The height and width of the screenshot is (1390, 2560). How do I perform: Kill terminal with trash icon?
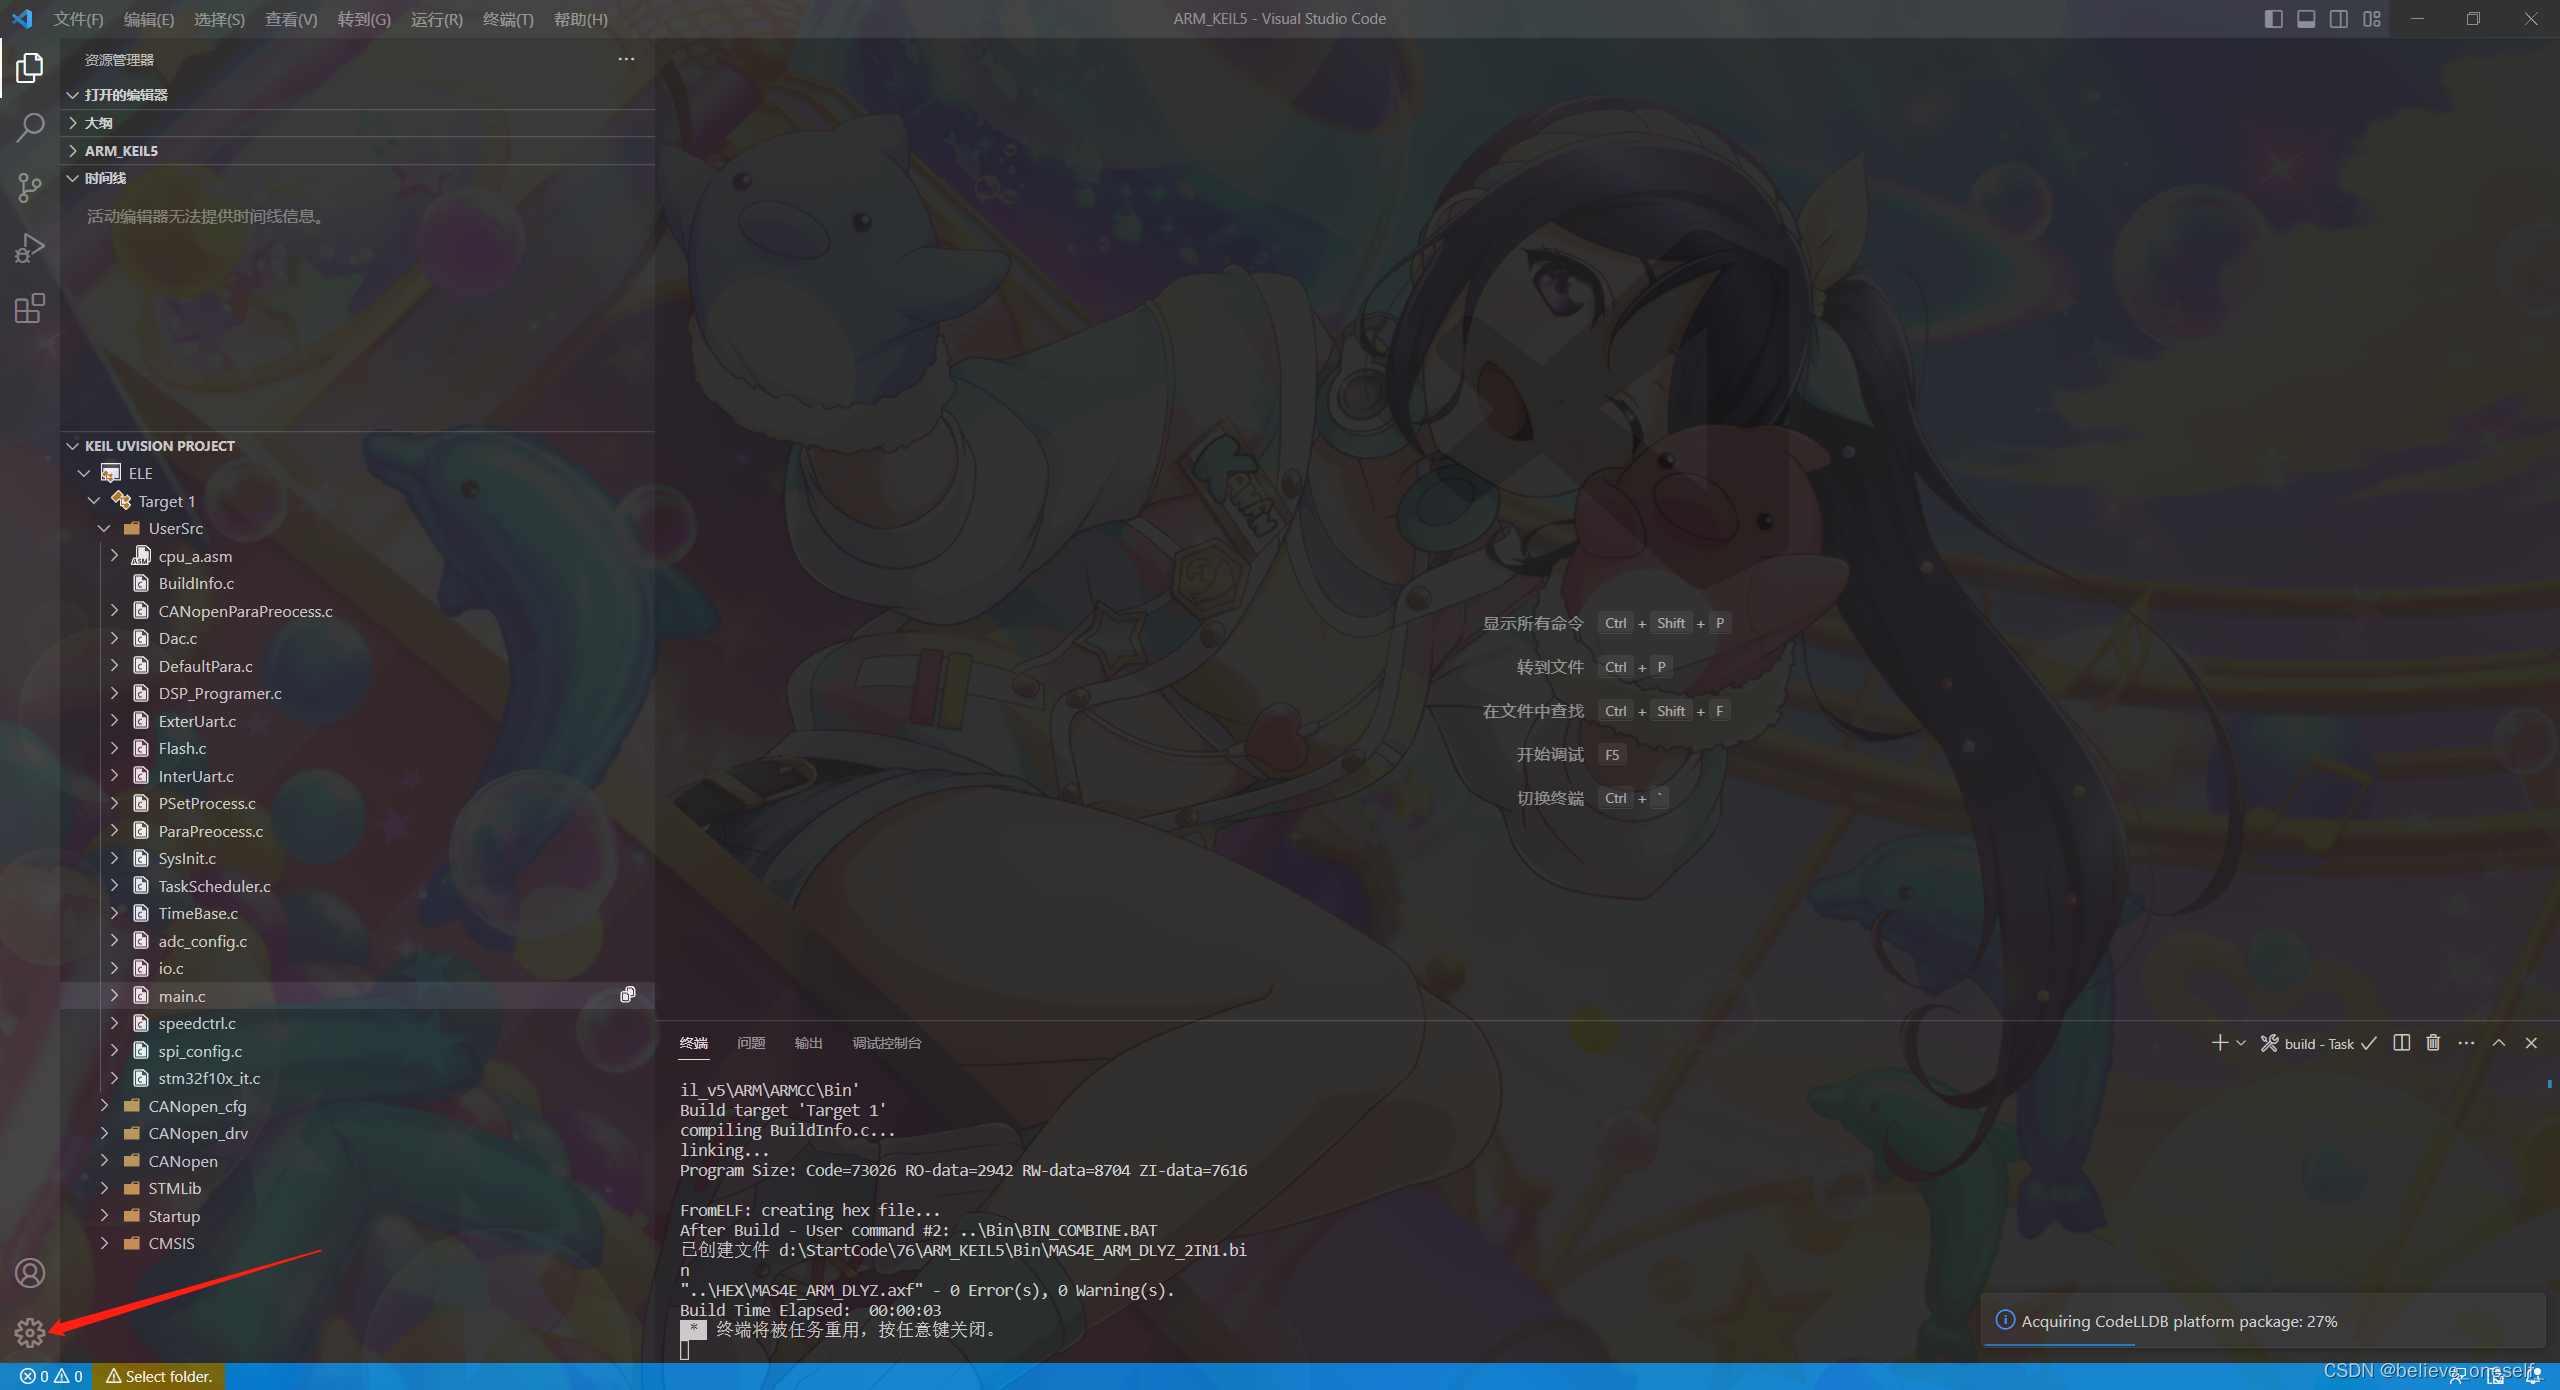point(2433,1043)
